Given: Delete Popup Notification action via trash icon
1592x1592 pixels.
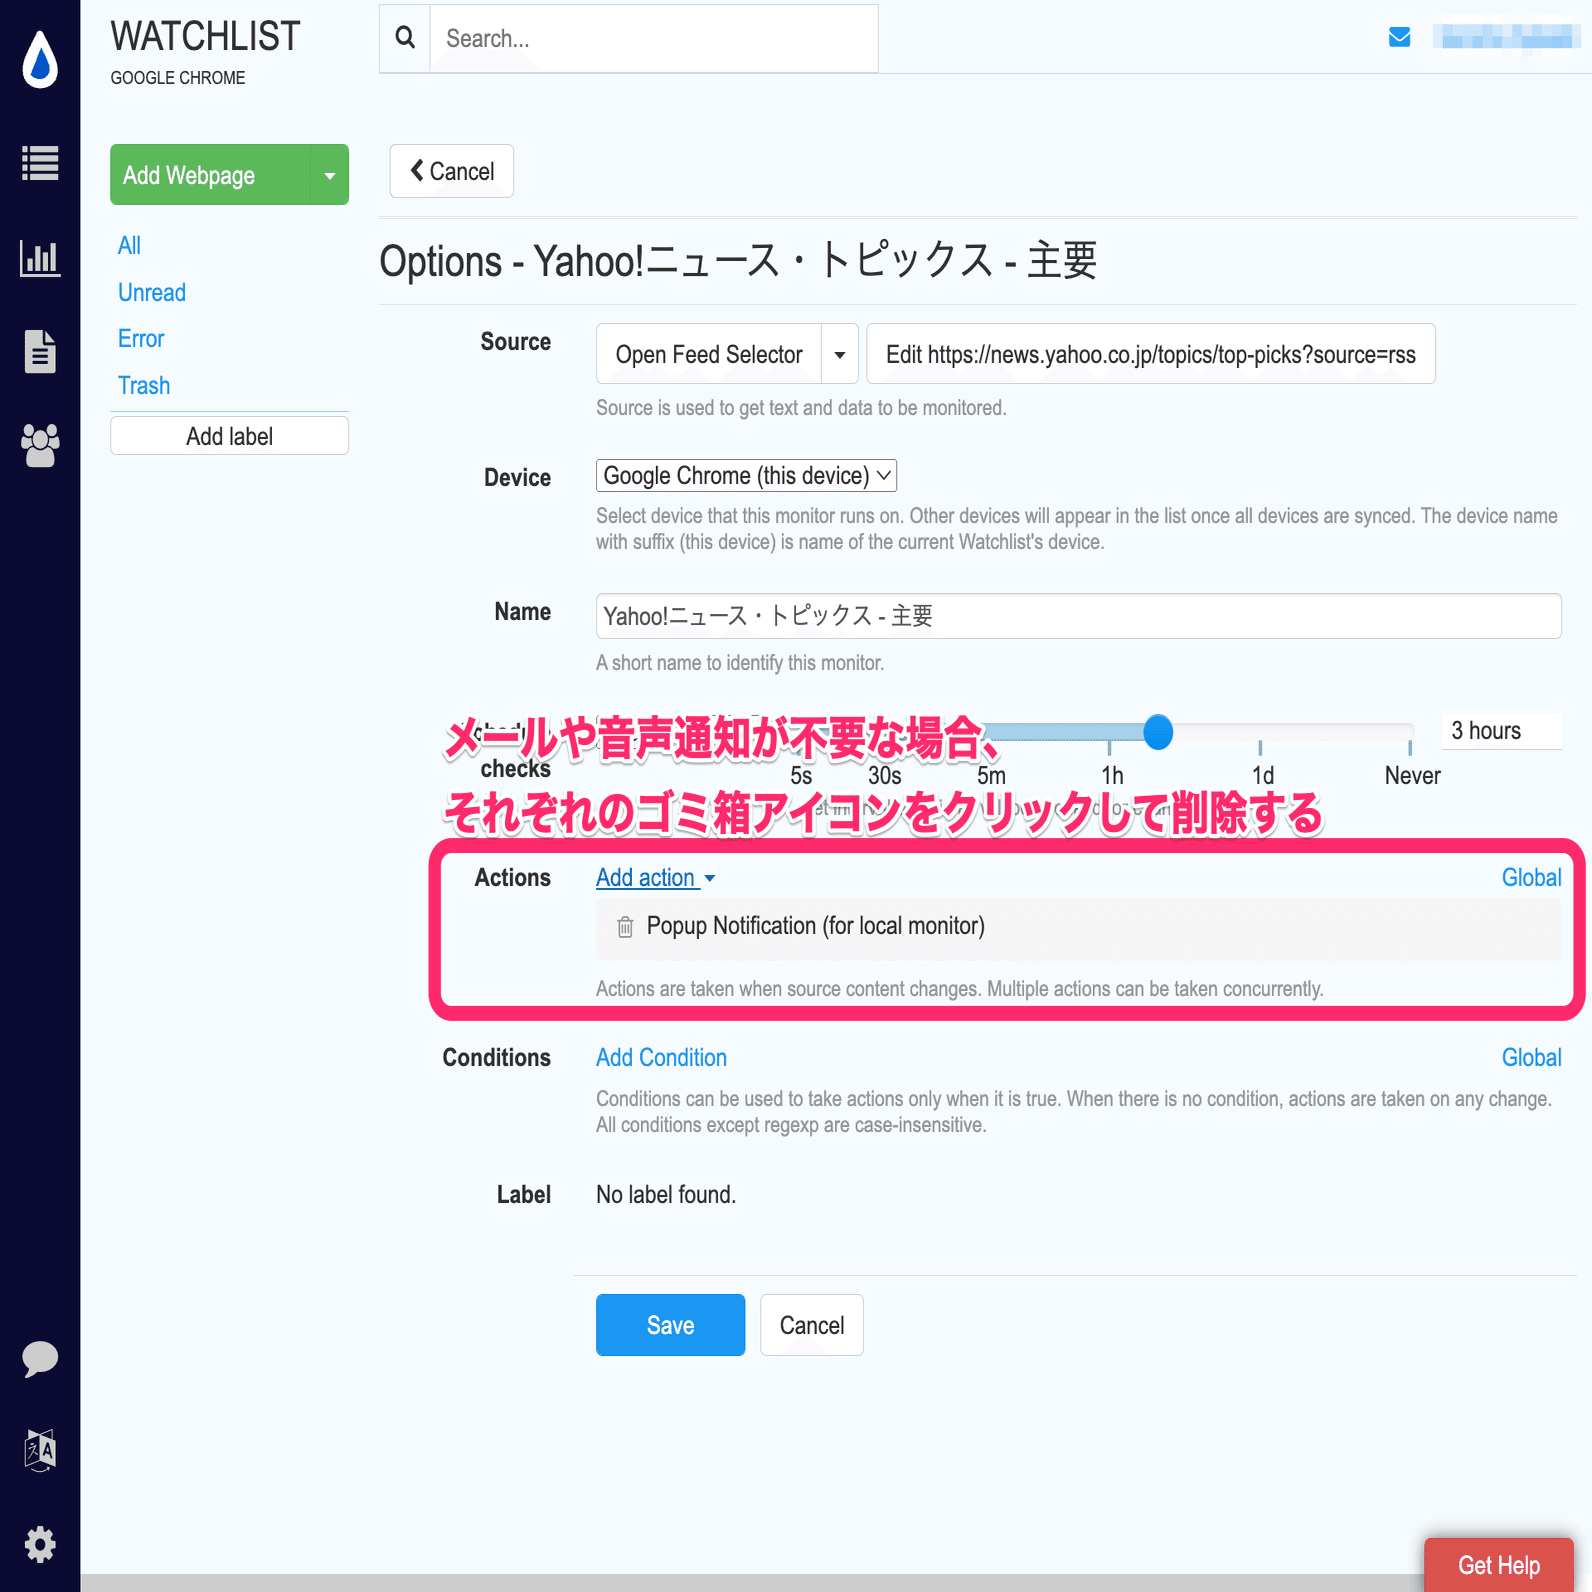Looking at the screenshot, I should click(x=625, y=927).
